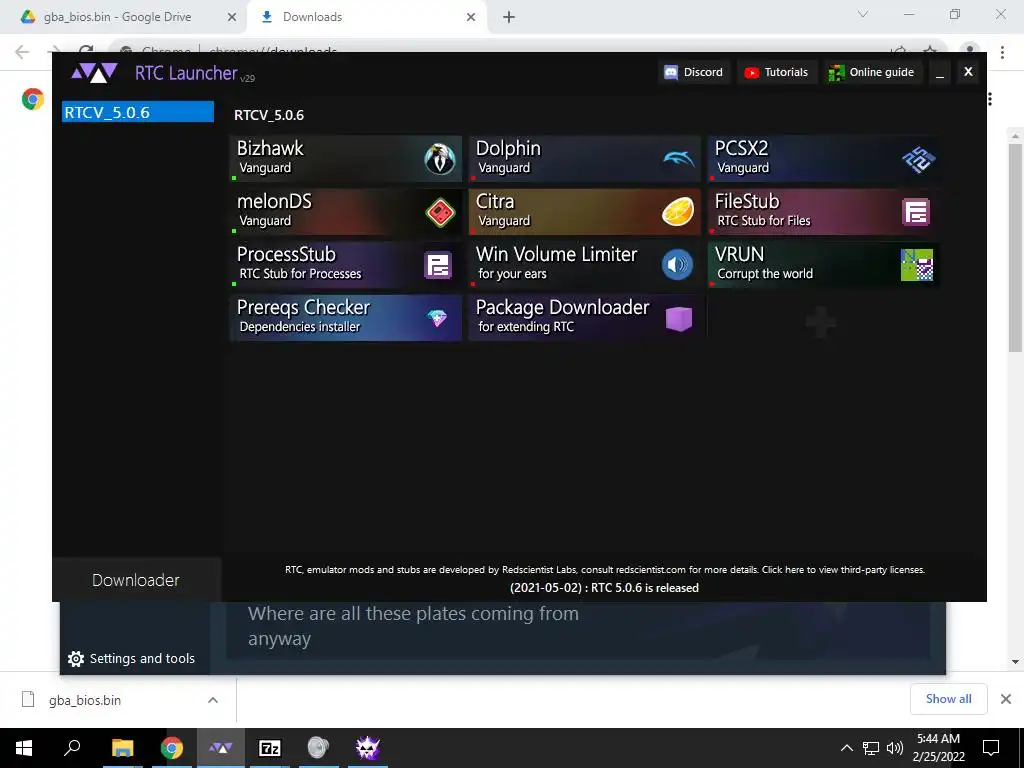
Task: Open the VRUN green checker icon
Action: (x=917, y=265)
